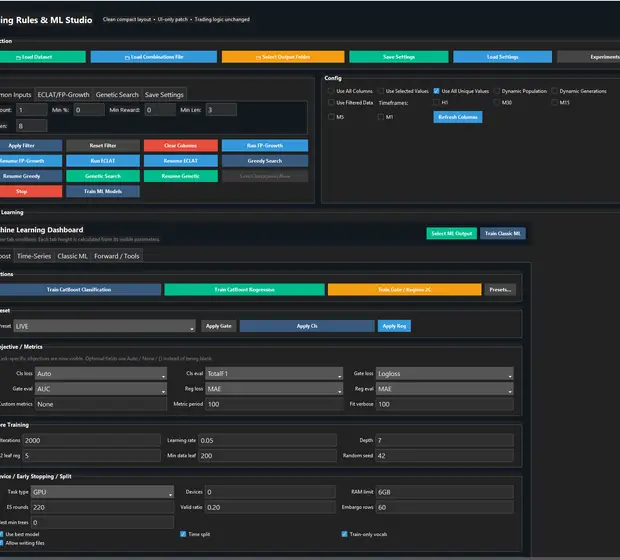Enable the Dynamic Population checkbox
This screenshot has width=620, height=560.
(497, 91)
